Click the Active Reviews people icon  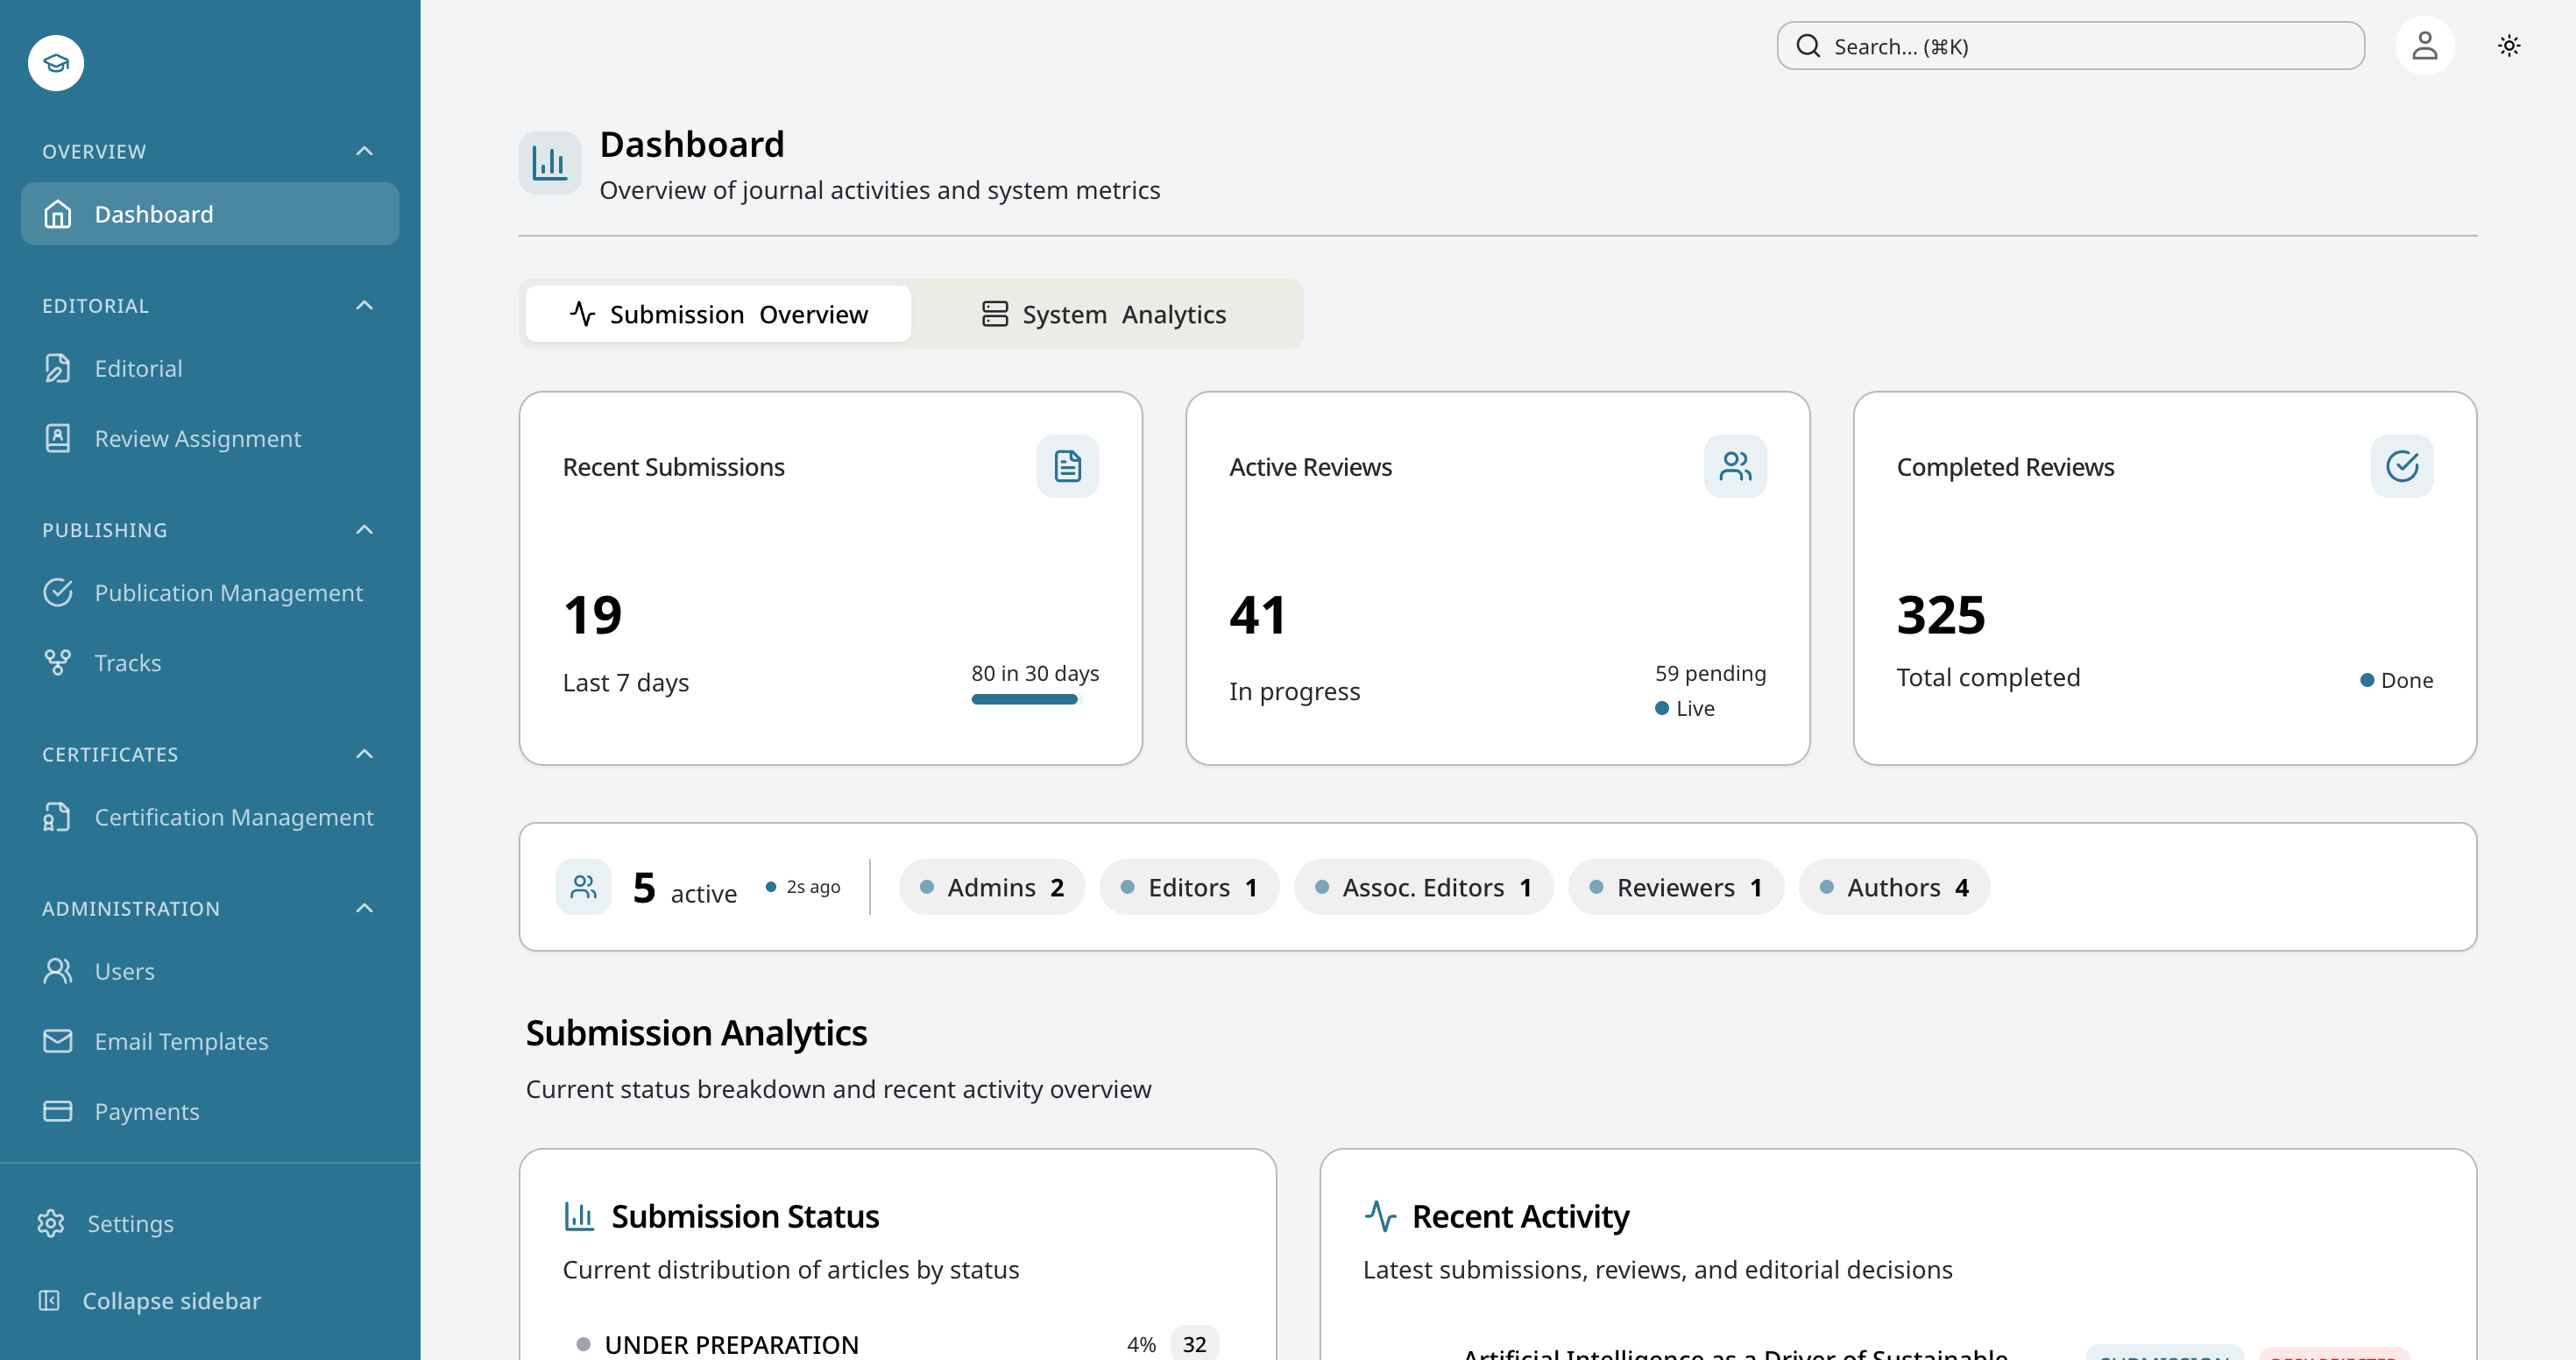point(1735,466)
